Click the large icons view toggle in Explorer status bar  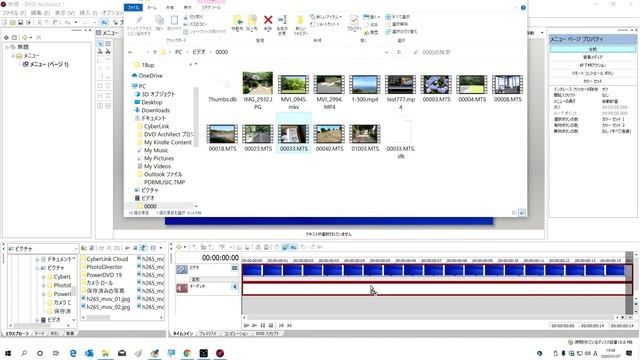522,213
